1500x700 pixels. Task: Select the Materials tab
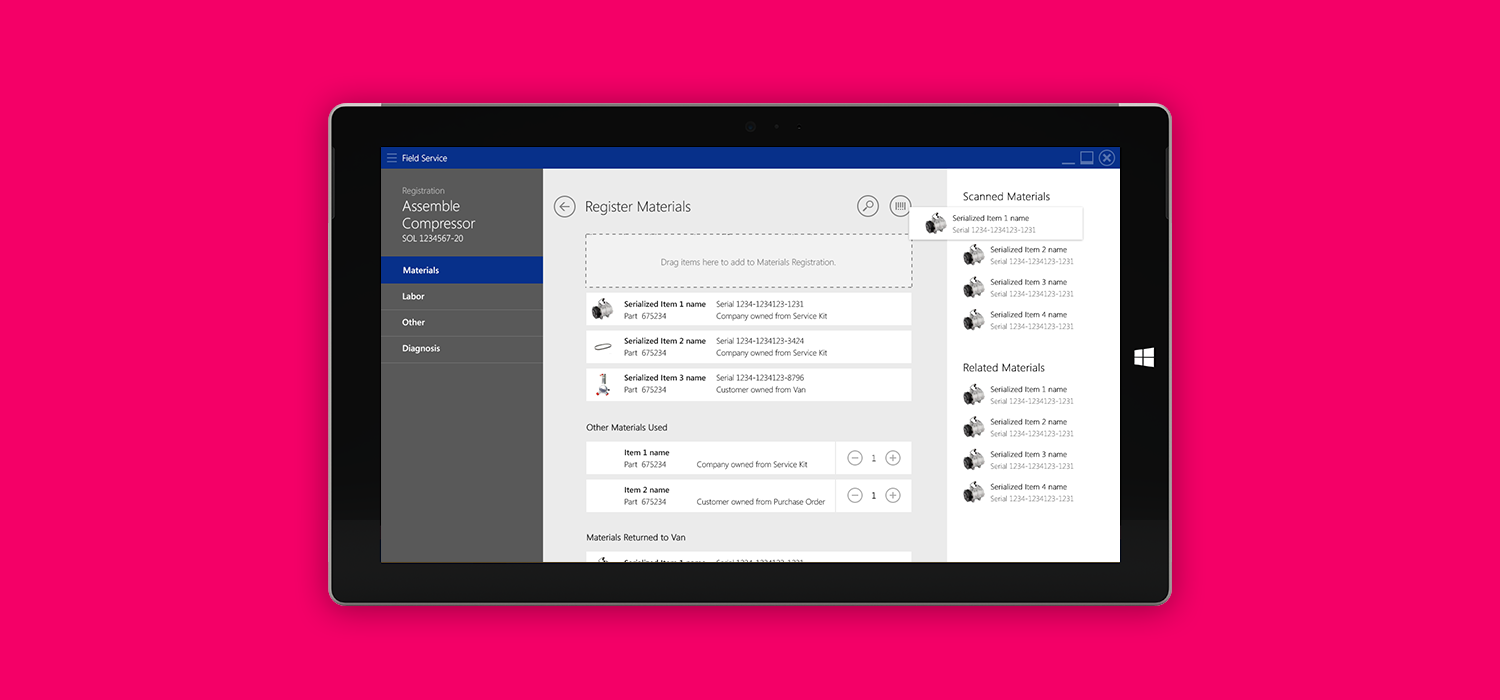[x=420, y=269]
